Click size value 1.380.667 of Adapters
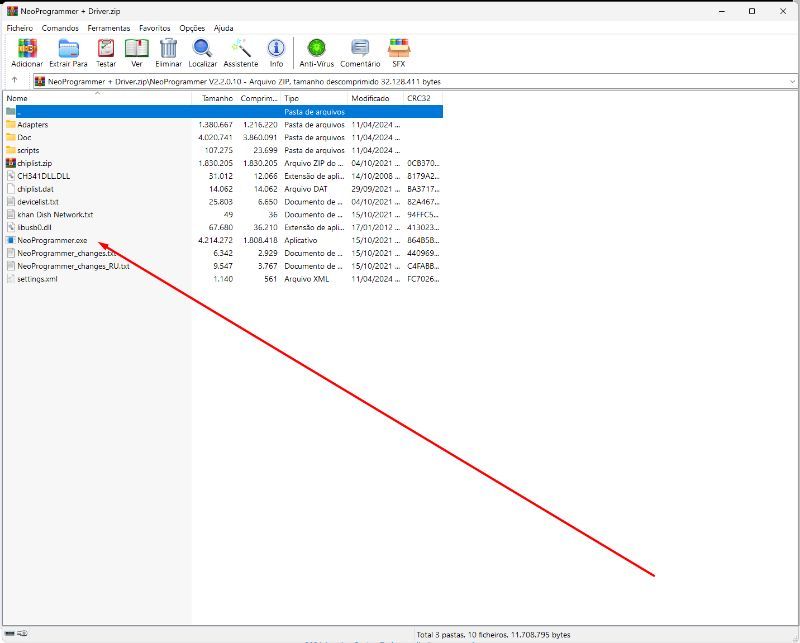800x643 pixels. (215, 124)
